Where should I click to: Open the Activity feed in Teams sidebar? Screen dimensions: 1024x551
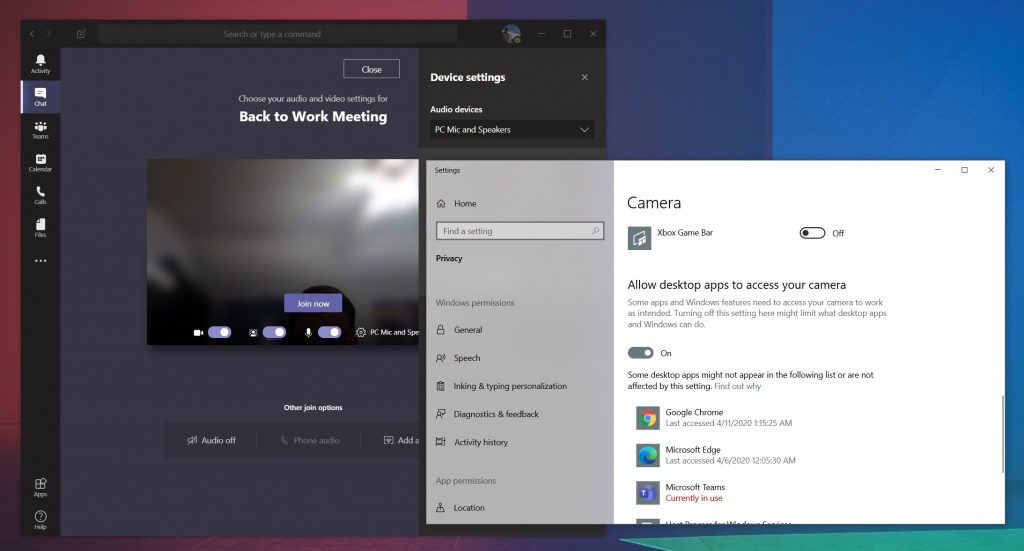pos(40,64)
